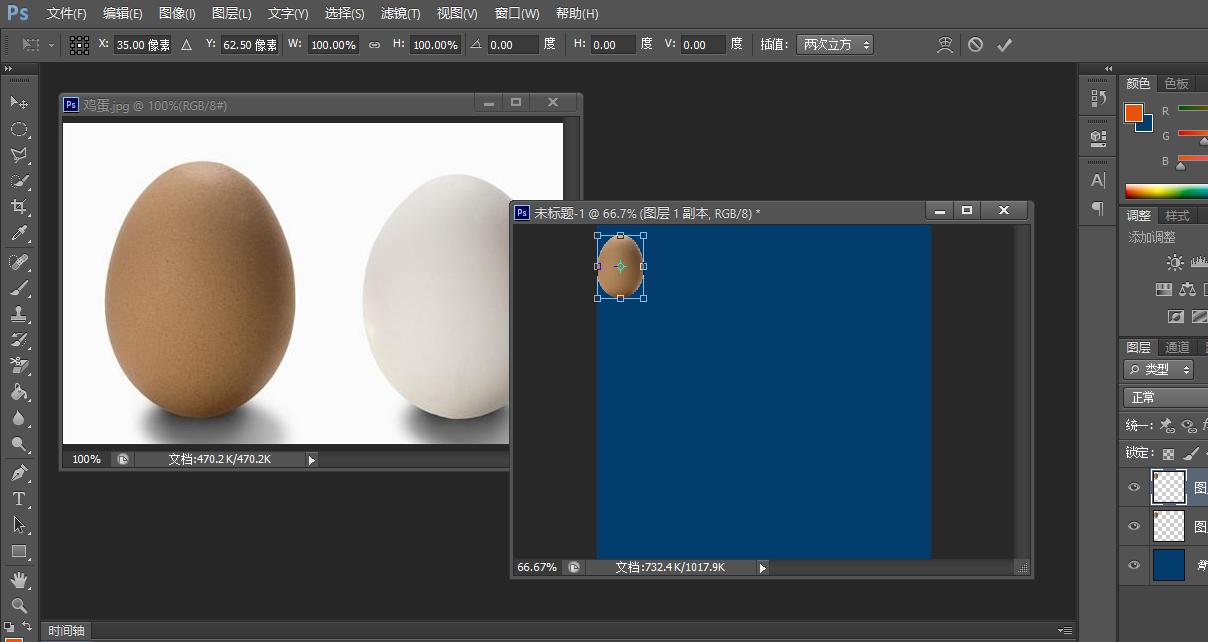This screenshot has height=642, width=1208.
Task: Open the 正常 blend mode dropdown
Action: (1165, 397)
